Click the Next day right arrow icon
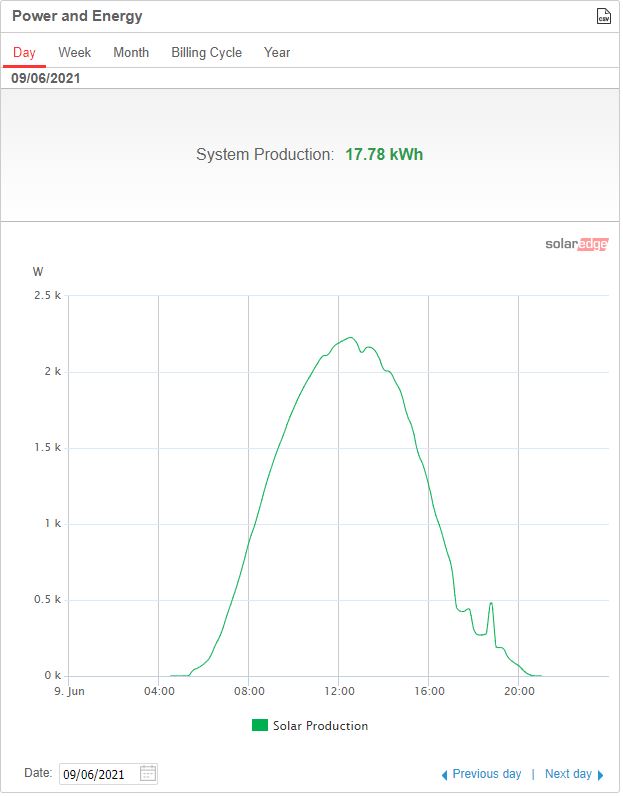 (603, 777)
